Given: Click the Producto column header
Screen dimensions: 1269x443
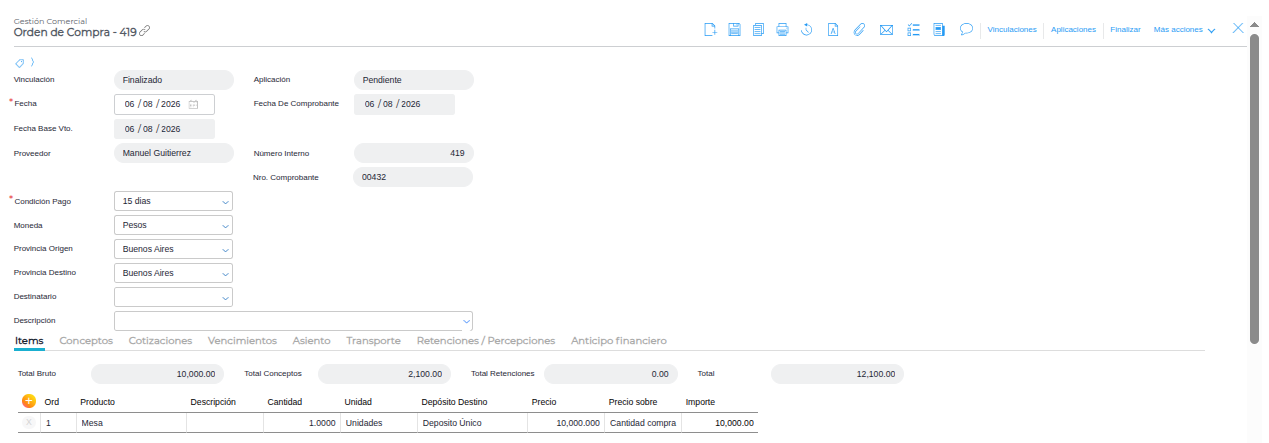Looking at the screenshot, I should (98, 402).
